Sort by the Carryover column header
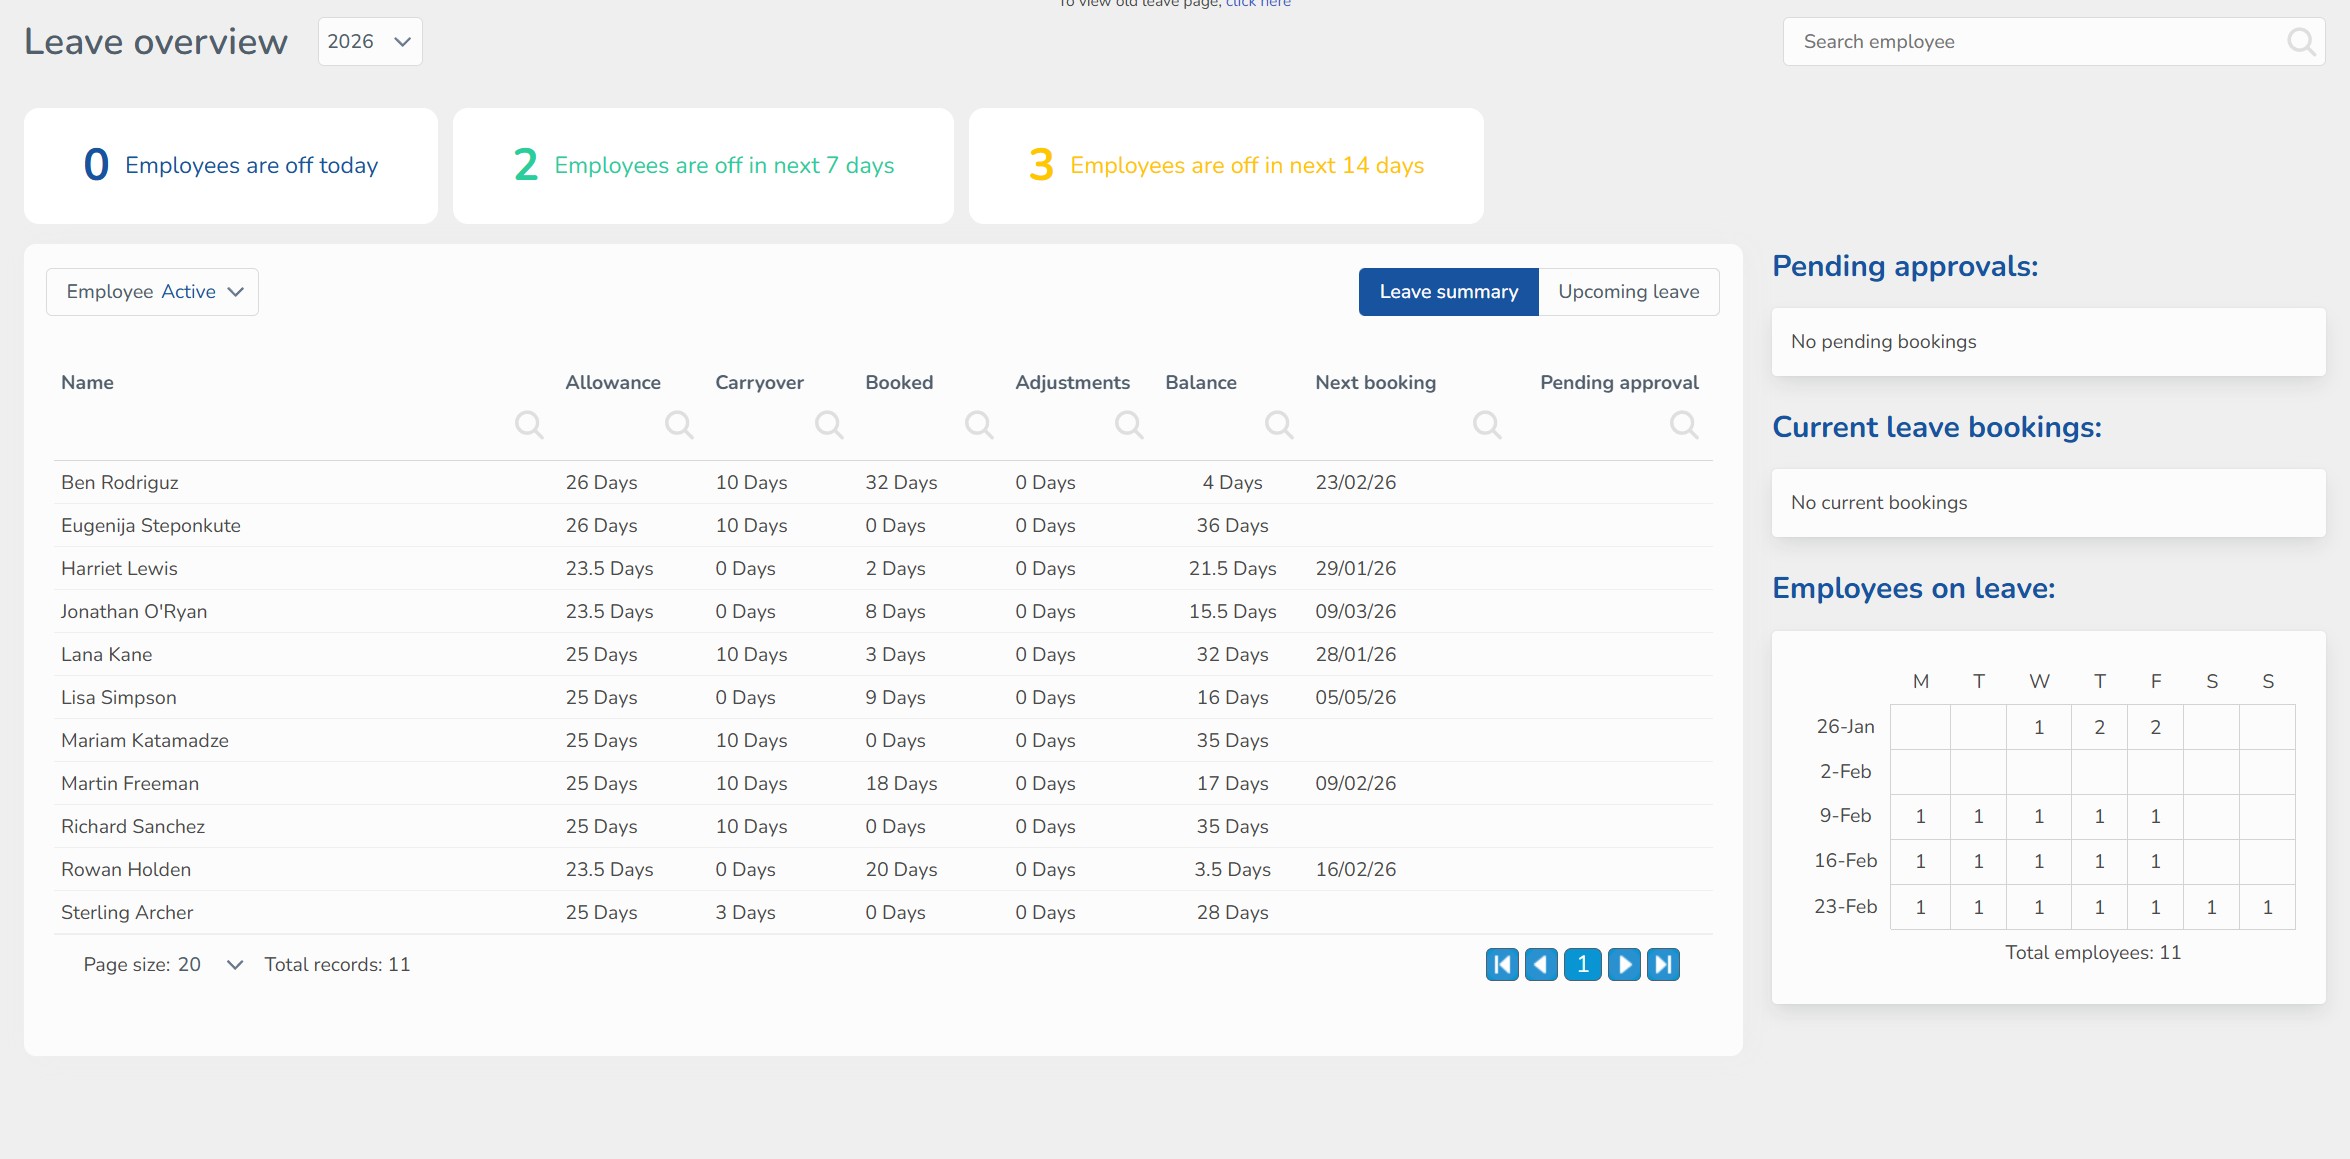The width and height of the screenshot is (2350, 1159). click(x=759, y=383)
